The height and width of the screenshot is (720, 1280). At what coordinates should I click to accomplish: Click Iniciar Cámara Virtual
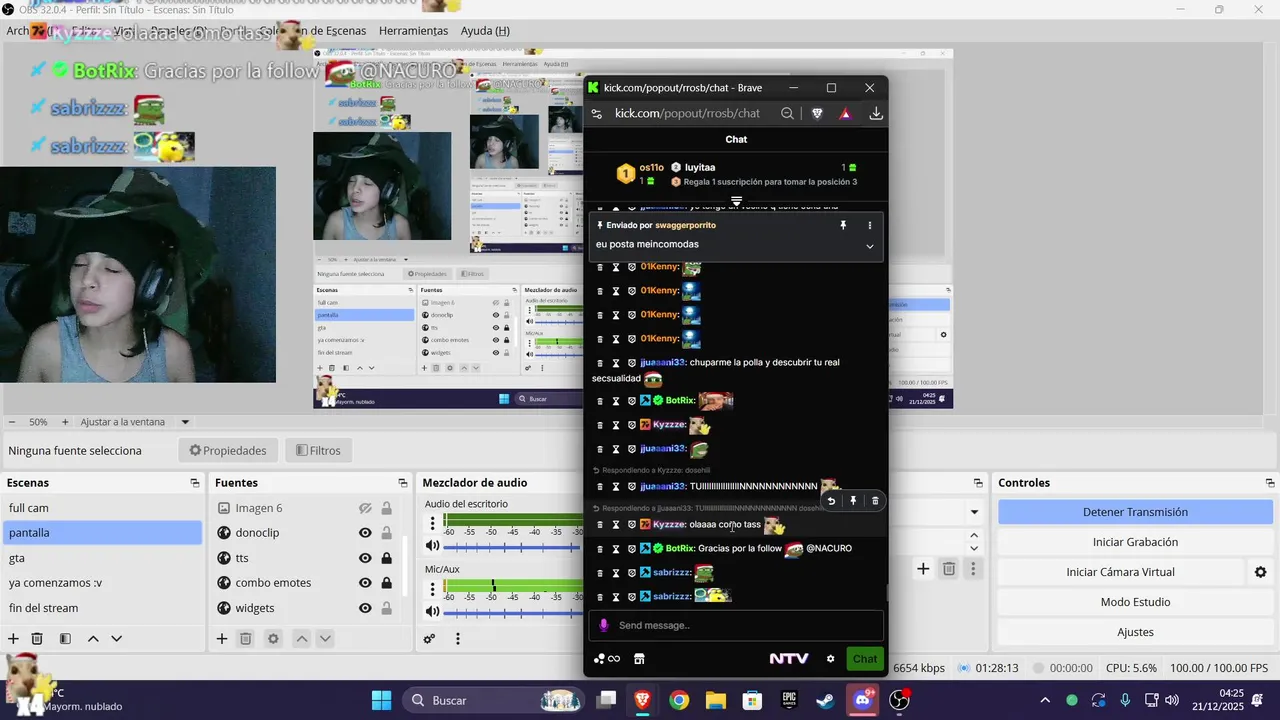pos(1120,572)
